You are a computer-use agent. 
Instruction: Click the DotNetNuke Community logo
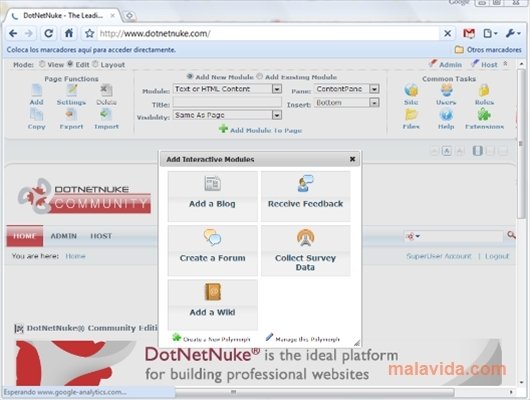point(84,196)
